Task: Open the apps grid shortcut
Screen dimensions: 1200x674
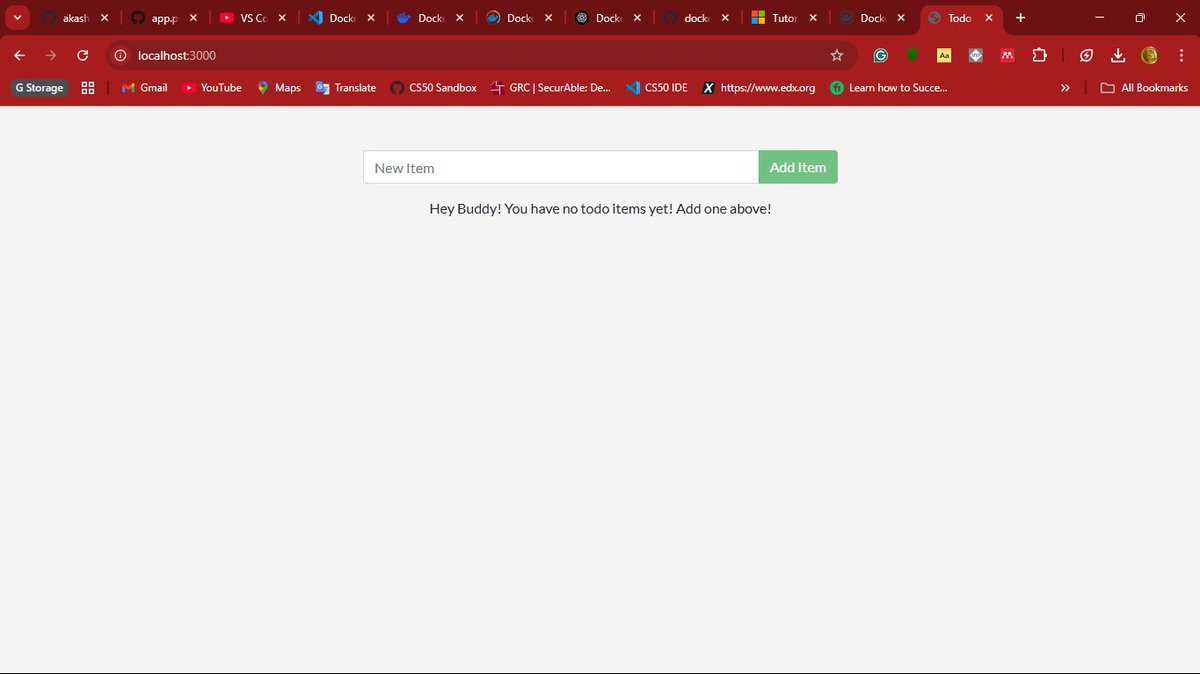Action: 88,88
